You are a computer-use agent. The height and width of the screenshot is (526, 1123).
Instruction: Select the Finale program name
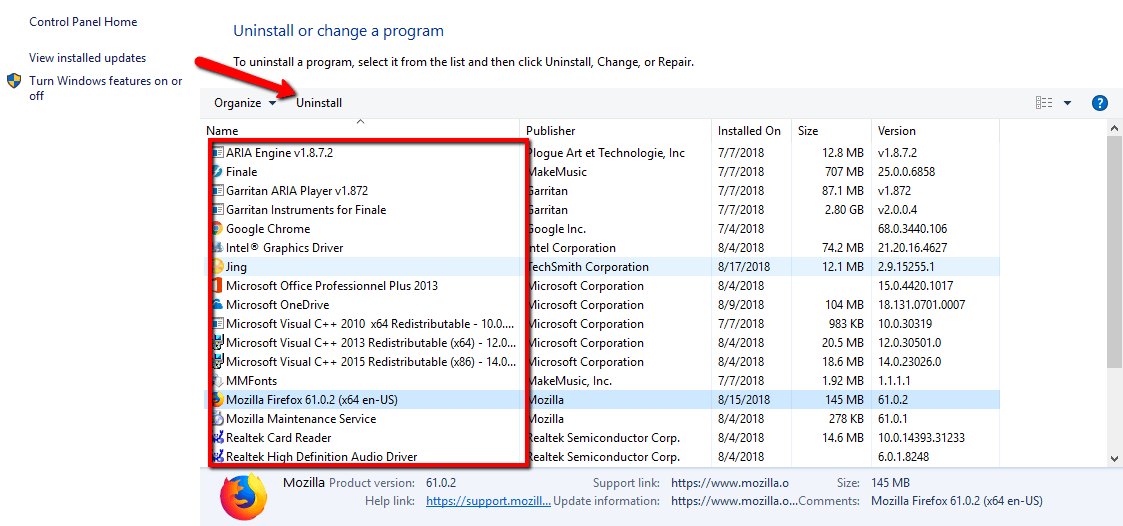click(241, 172)
